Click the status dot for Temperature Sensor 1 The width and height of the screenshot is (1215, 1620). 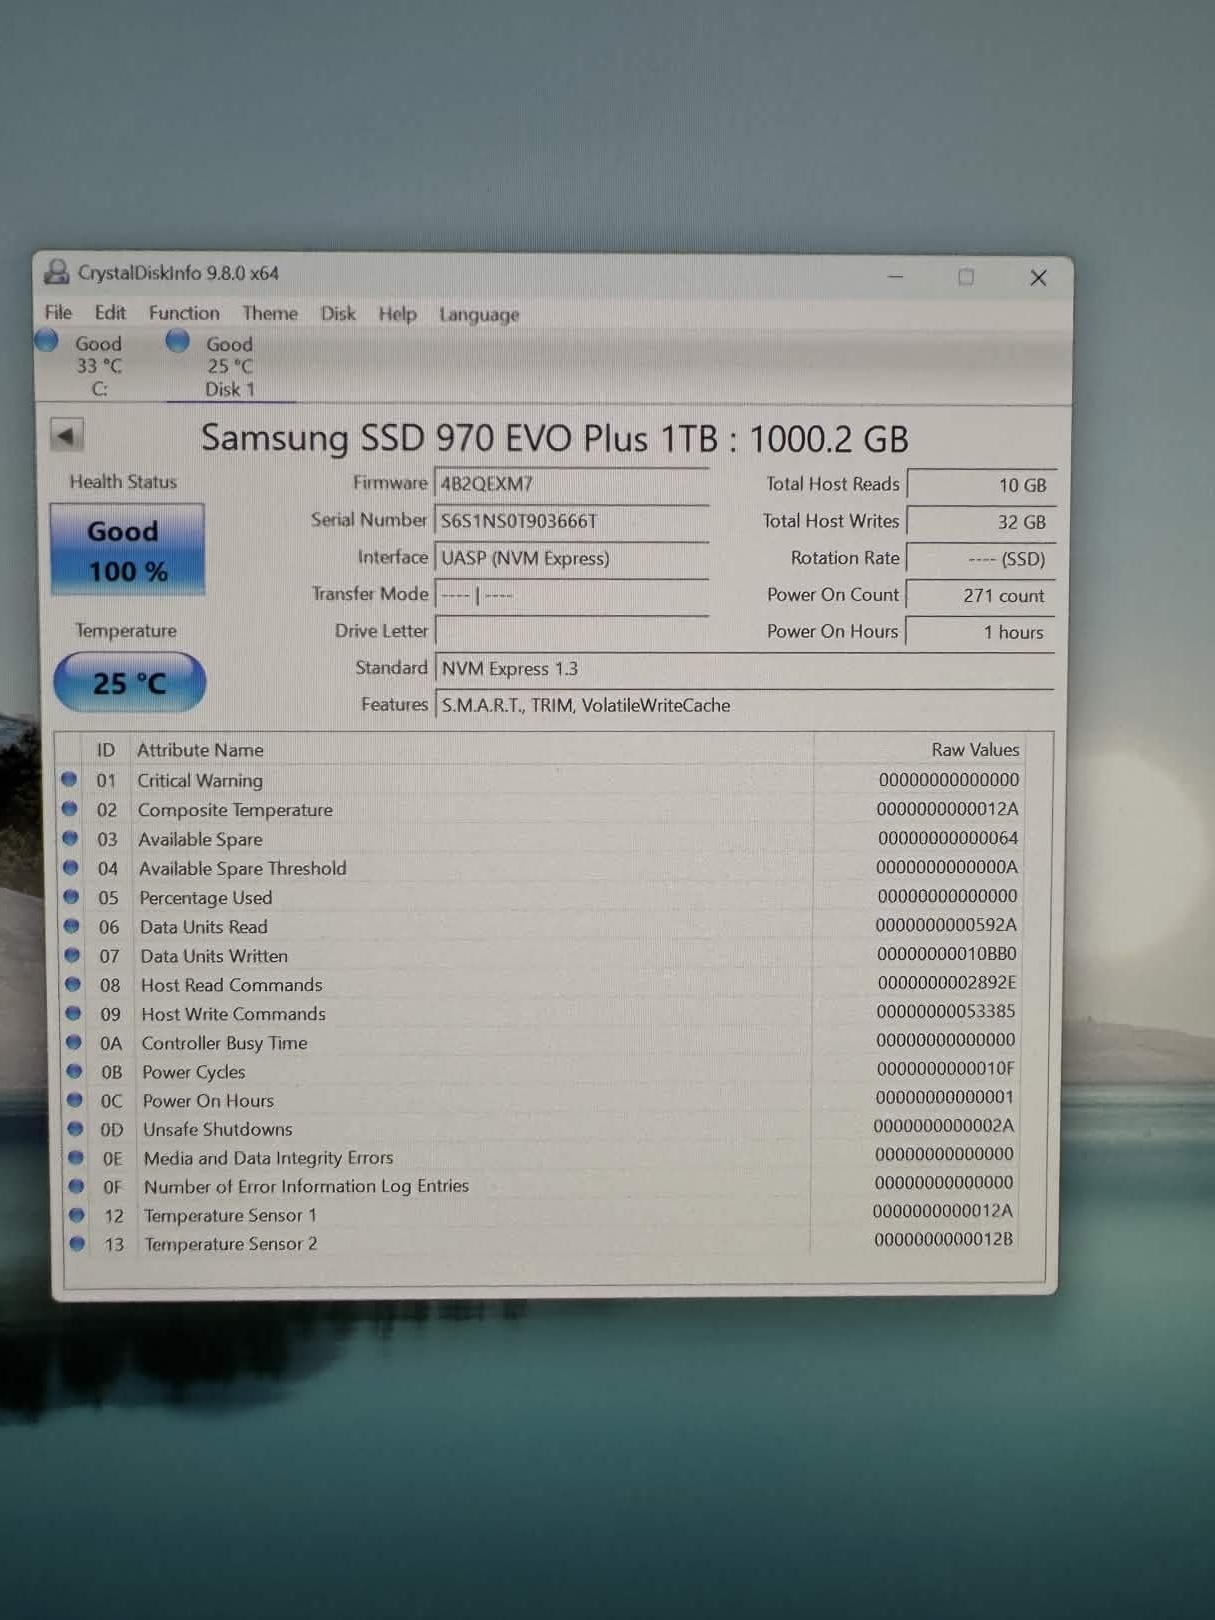click(x=77, y=1215)
